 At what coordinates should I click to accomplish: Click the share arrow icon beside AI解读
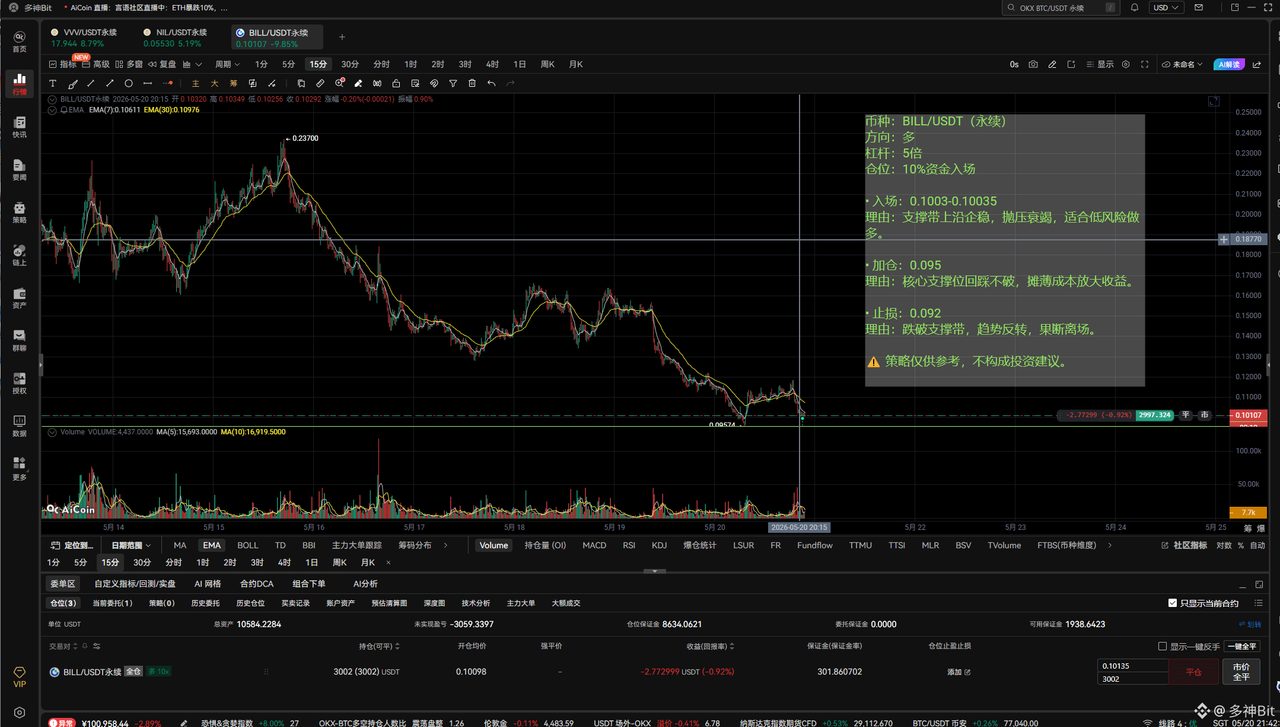[x=1259, y=64]
